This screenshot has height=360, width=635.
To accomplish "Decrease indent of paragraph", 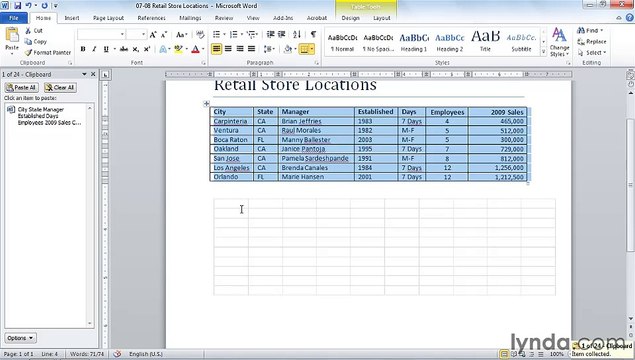I will [x=270, y=34].
